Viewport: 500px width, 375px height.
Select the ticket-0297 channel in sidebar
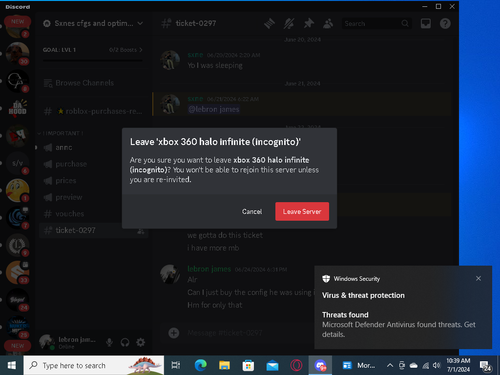pos(93,230)
